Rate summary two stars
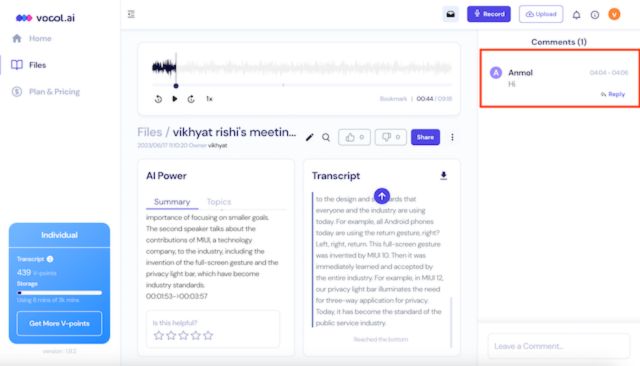640x366 pixels. (x=171, y=335)
